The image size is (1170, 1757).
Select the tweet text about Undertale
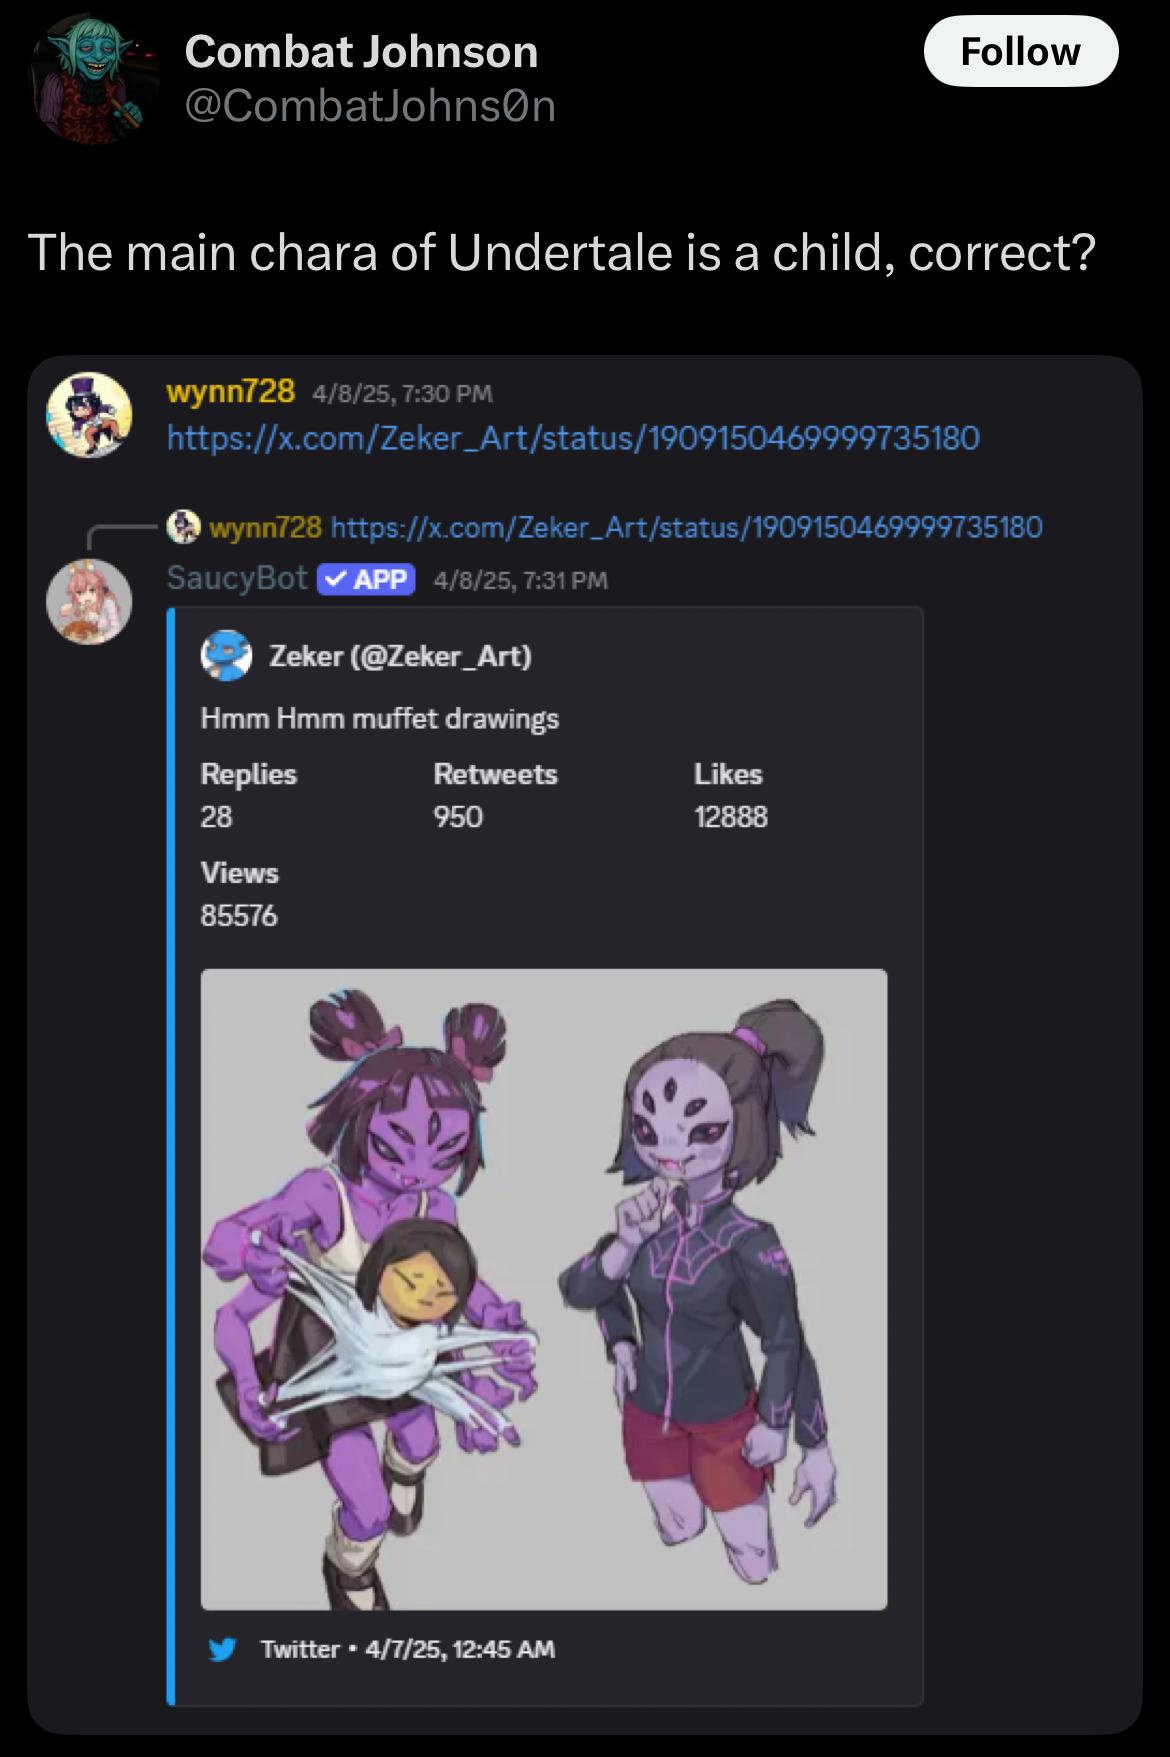(x=562, y=252)
